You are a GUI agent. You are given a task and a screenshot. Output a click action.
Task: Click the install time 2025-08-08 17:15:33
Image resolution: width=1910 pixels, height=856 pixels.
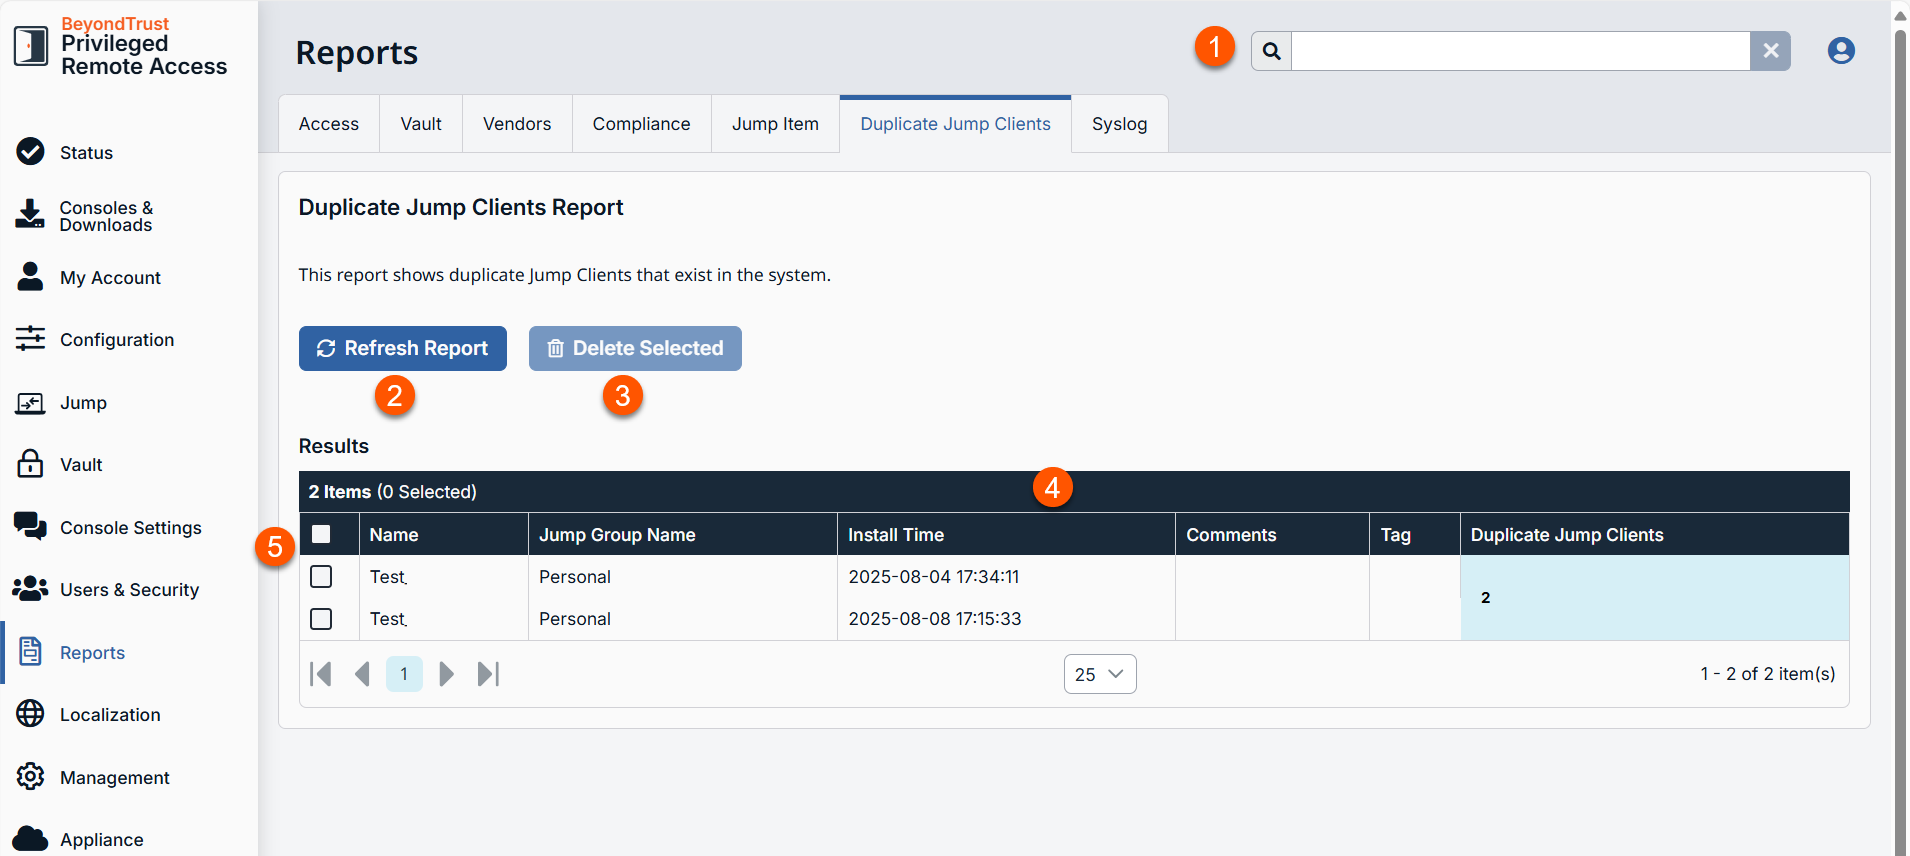tap(935, 619)
